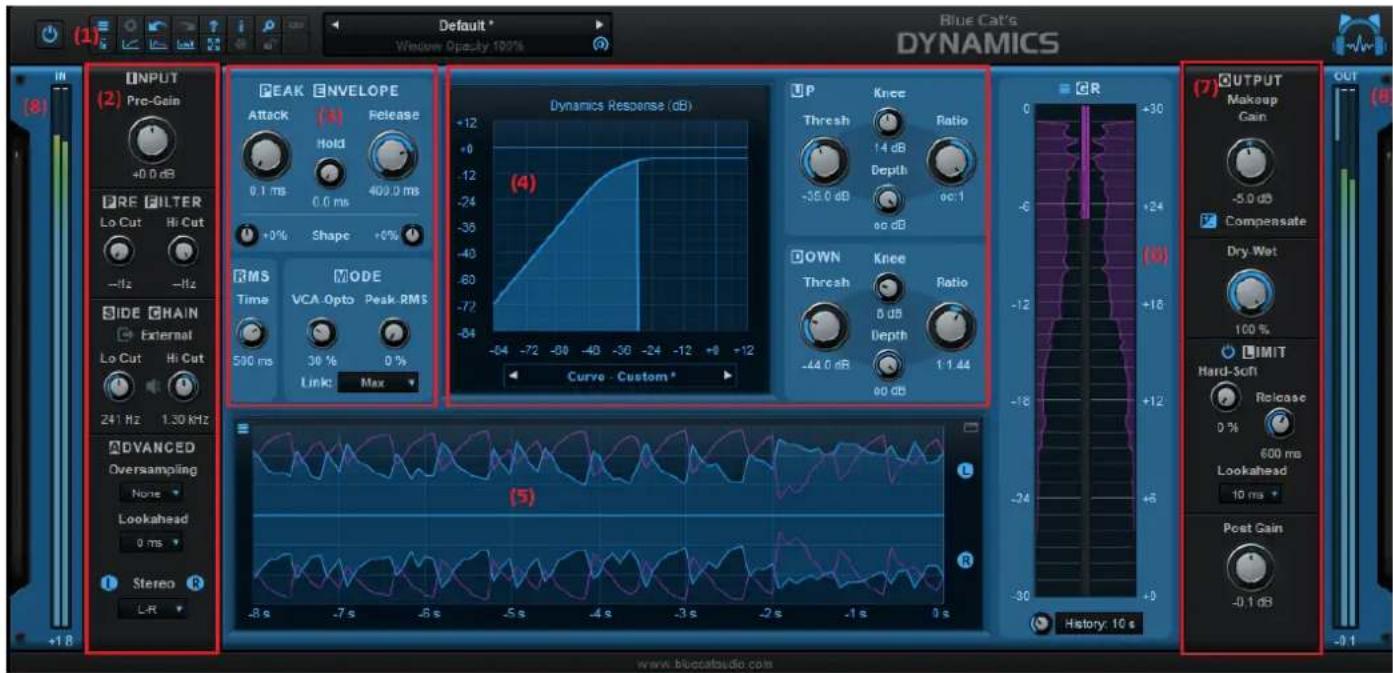Click the limiter Release knob
Screen dimensions: 1393x673
pos(1280,425)
